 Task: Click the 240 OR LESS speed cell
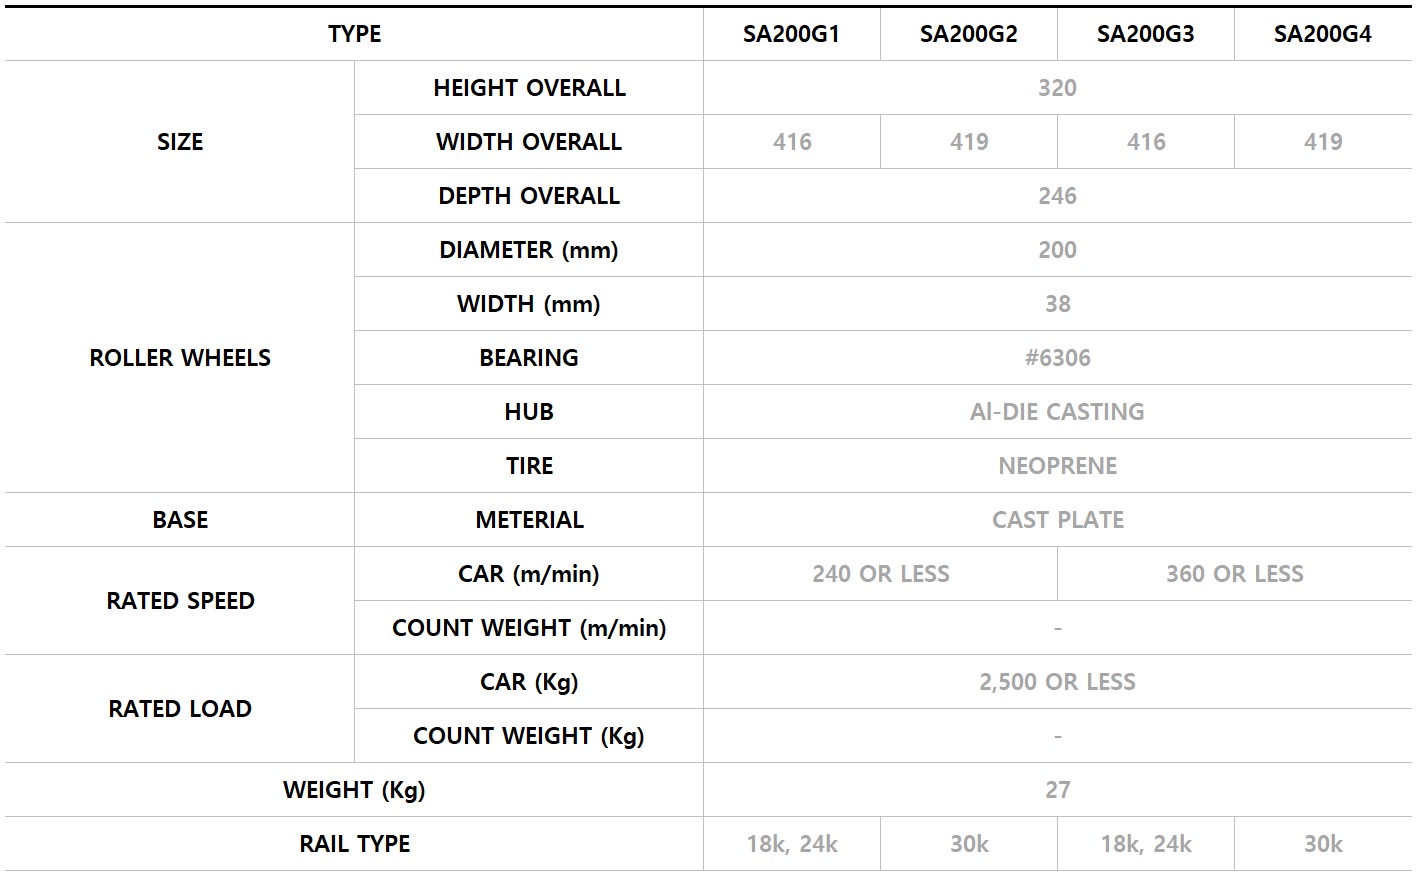click(880, 574)
